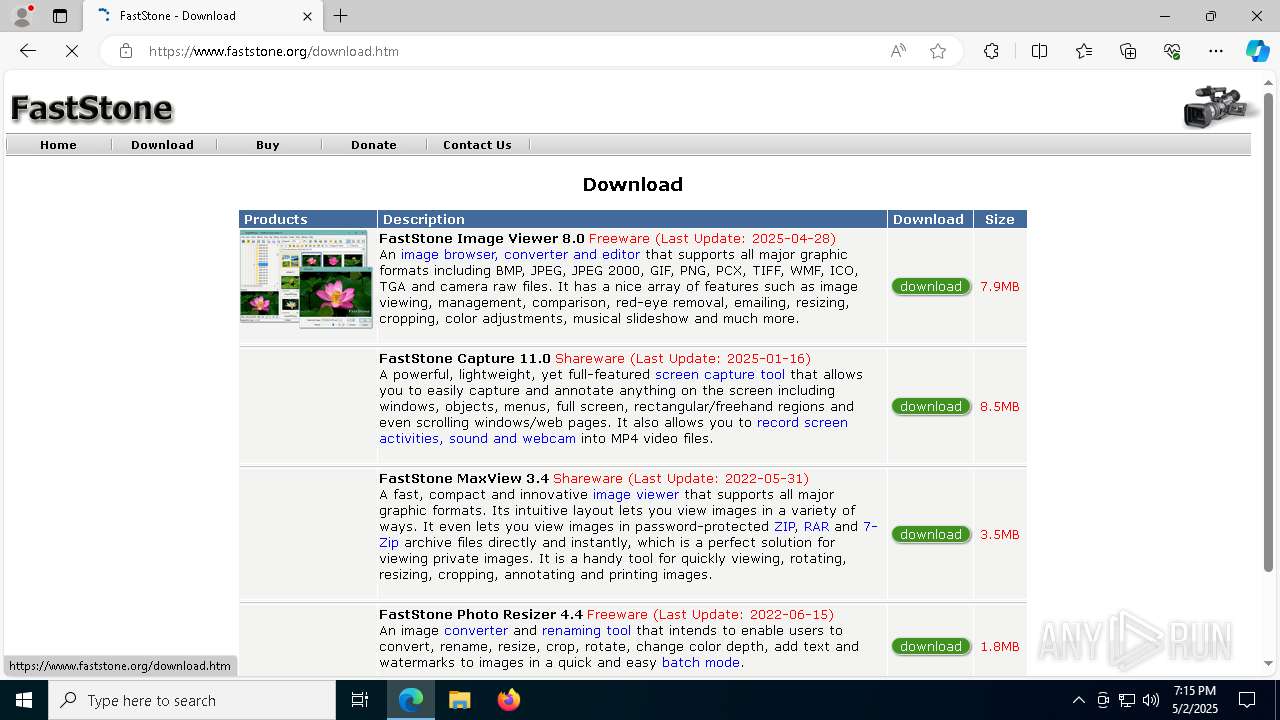Close the FastStone - Download tab
This screenshot has height=720, width=1280.
308,16
